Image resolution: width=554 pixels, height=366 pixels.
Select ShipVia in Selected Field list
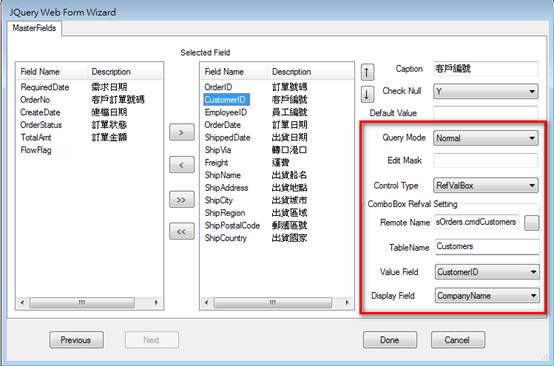pos(218,150)
